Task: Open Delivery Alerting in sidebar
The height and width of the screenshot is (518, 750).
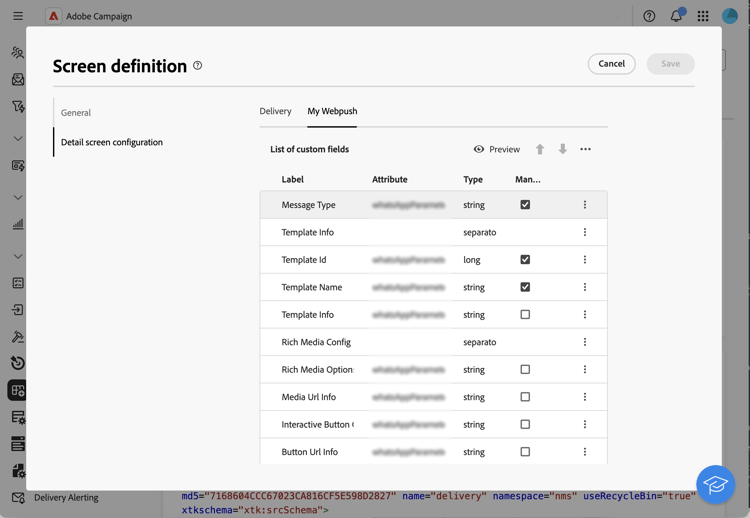Action: 66,497
